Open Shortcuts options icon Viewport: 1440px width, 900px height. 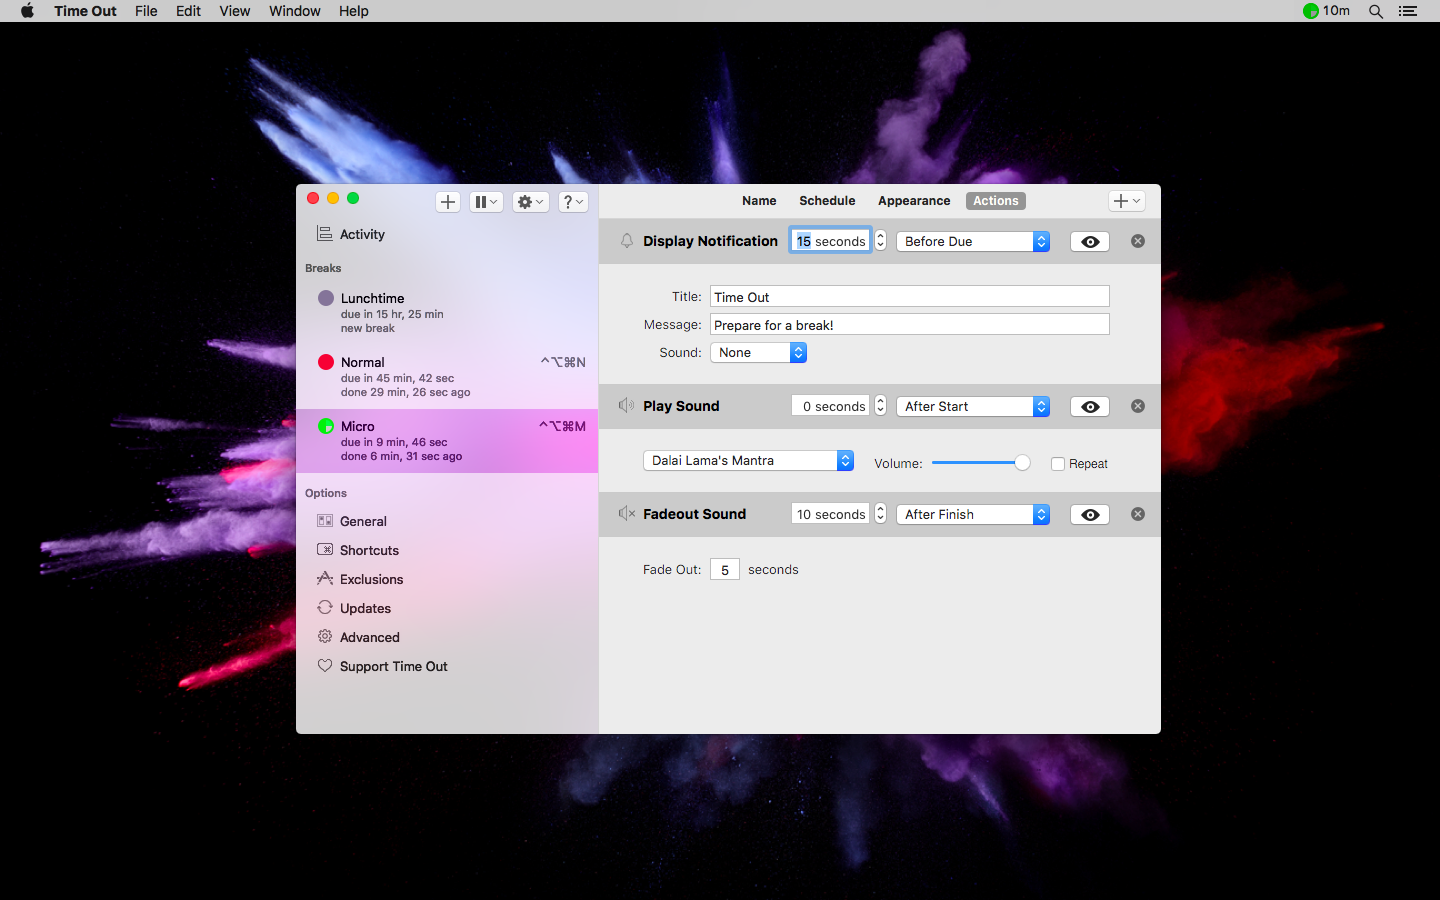point(325,549)
